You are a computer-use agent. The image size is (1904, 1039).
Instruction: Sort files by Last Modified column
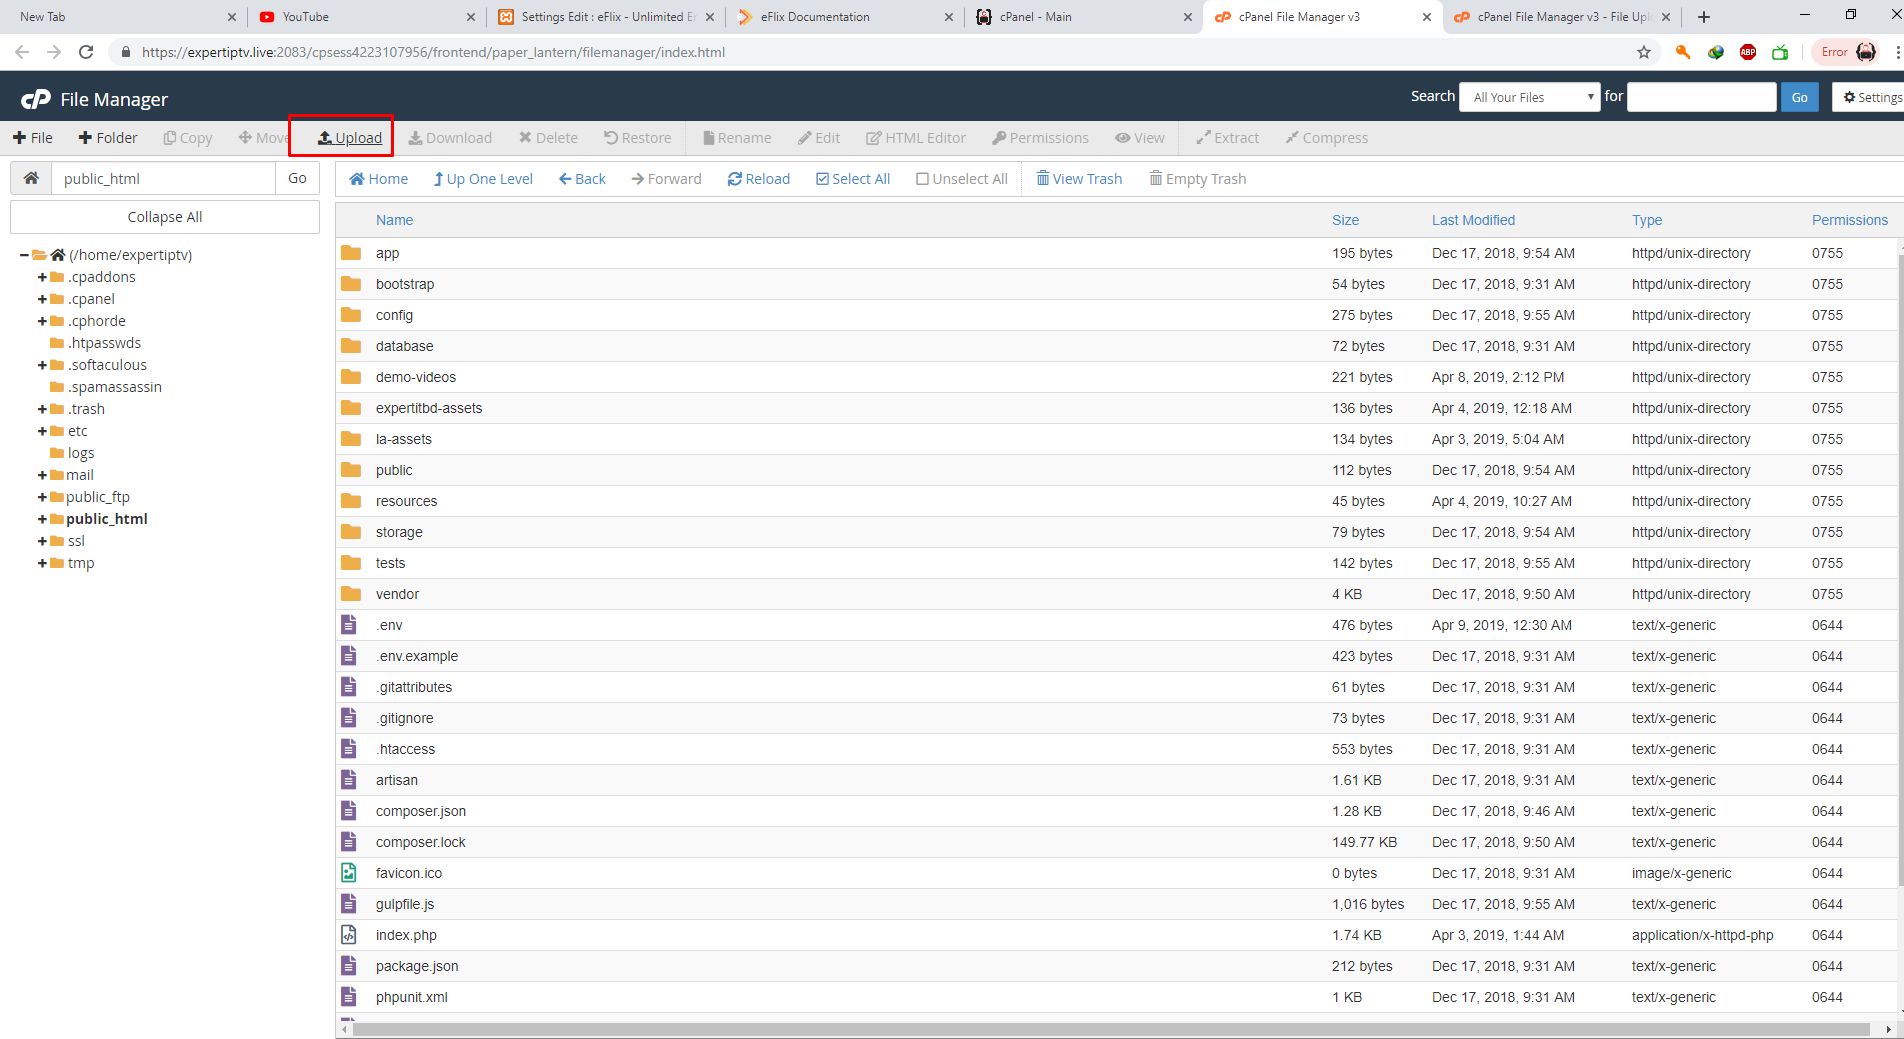1473,220
